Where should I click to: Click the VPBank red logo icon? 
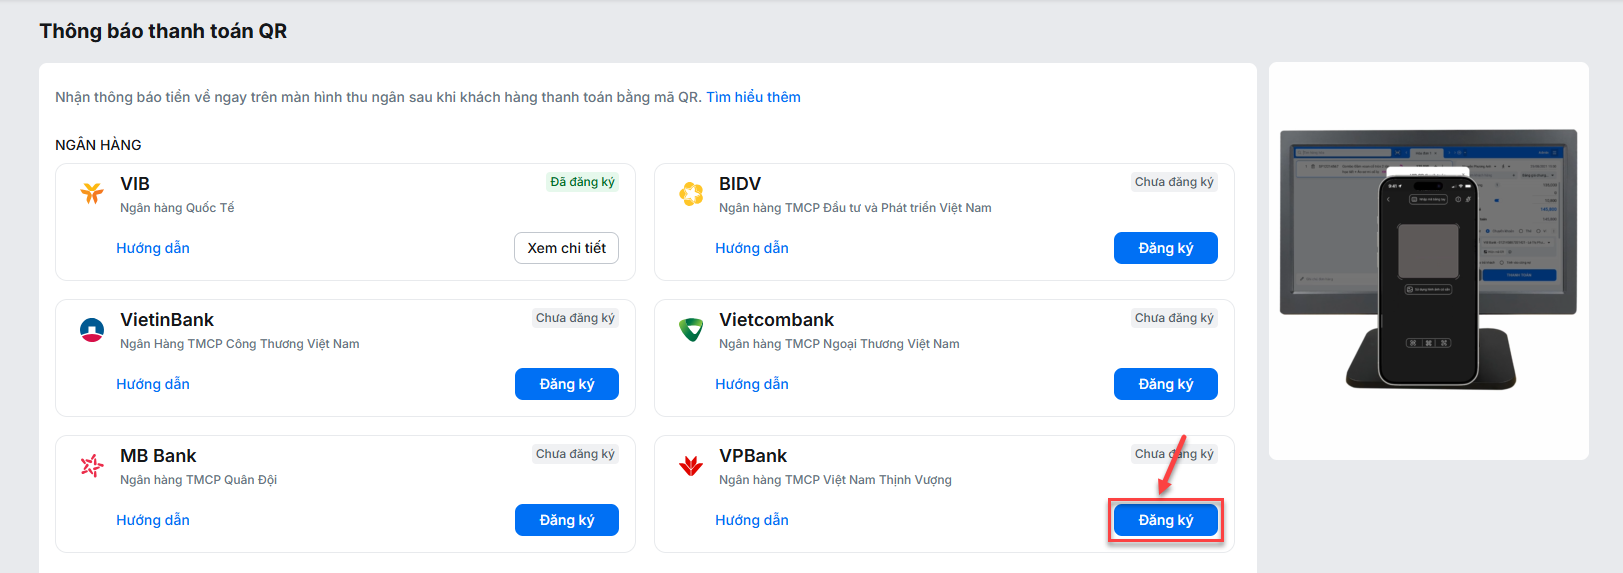[x=691, y=465]
